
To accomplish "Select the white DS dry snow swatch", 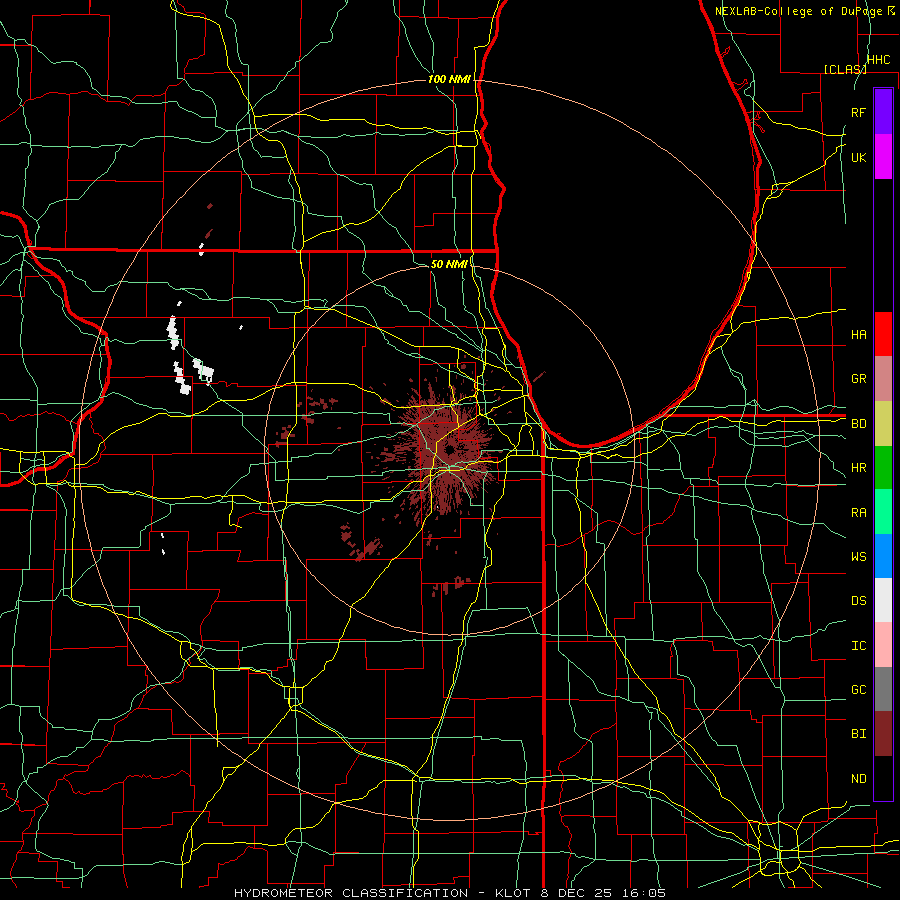I will click(x=883, y=600).
